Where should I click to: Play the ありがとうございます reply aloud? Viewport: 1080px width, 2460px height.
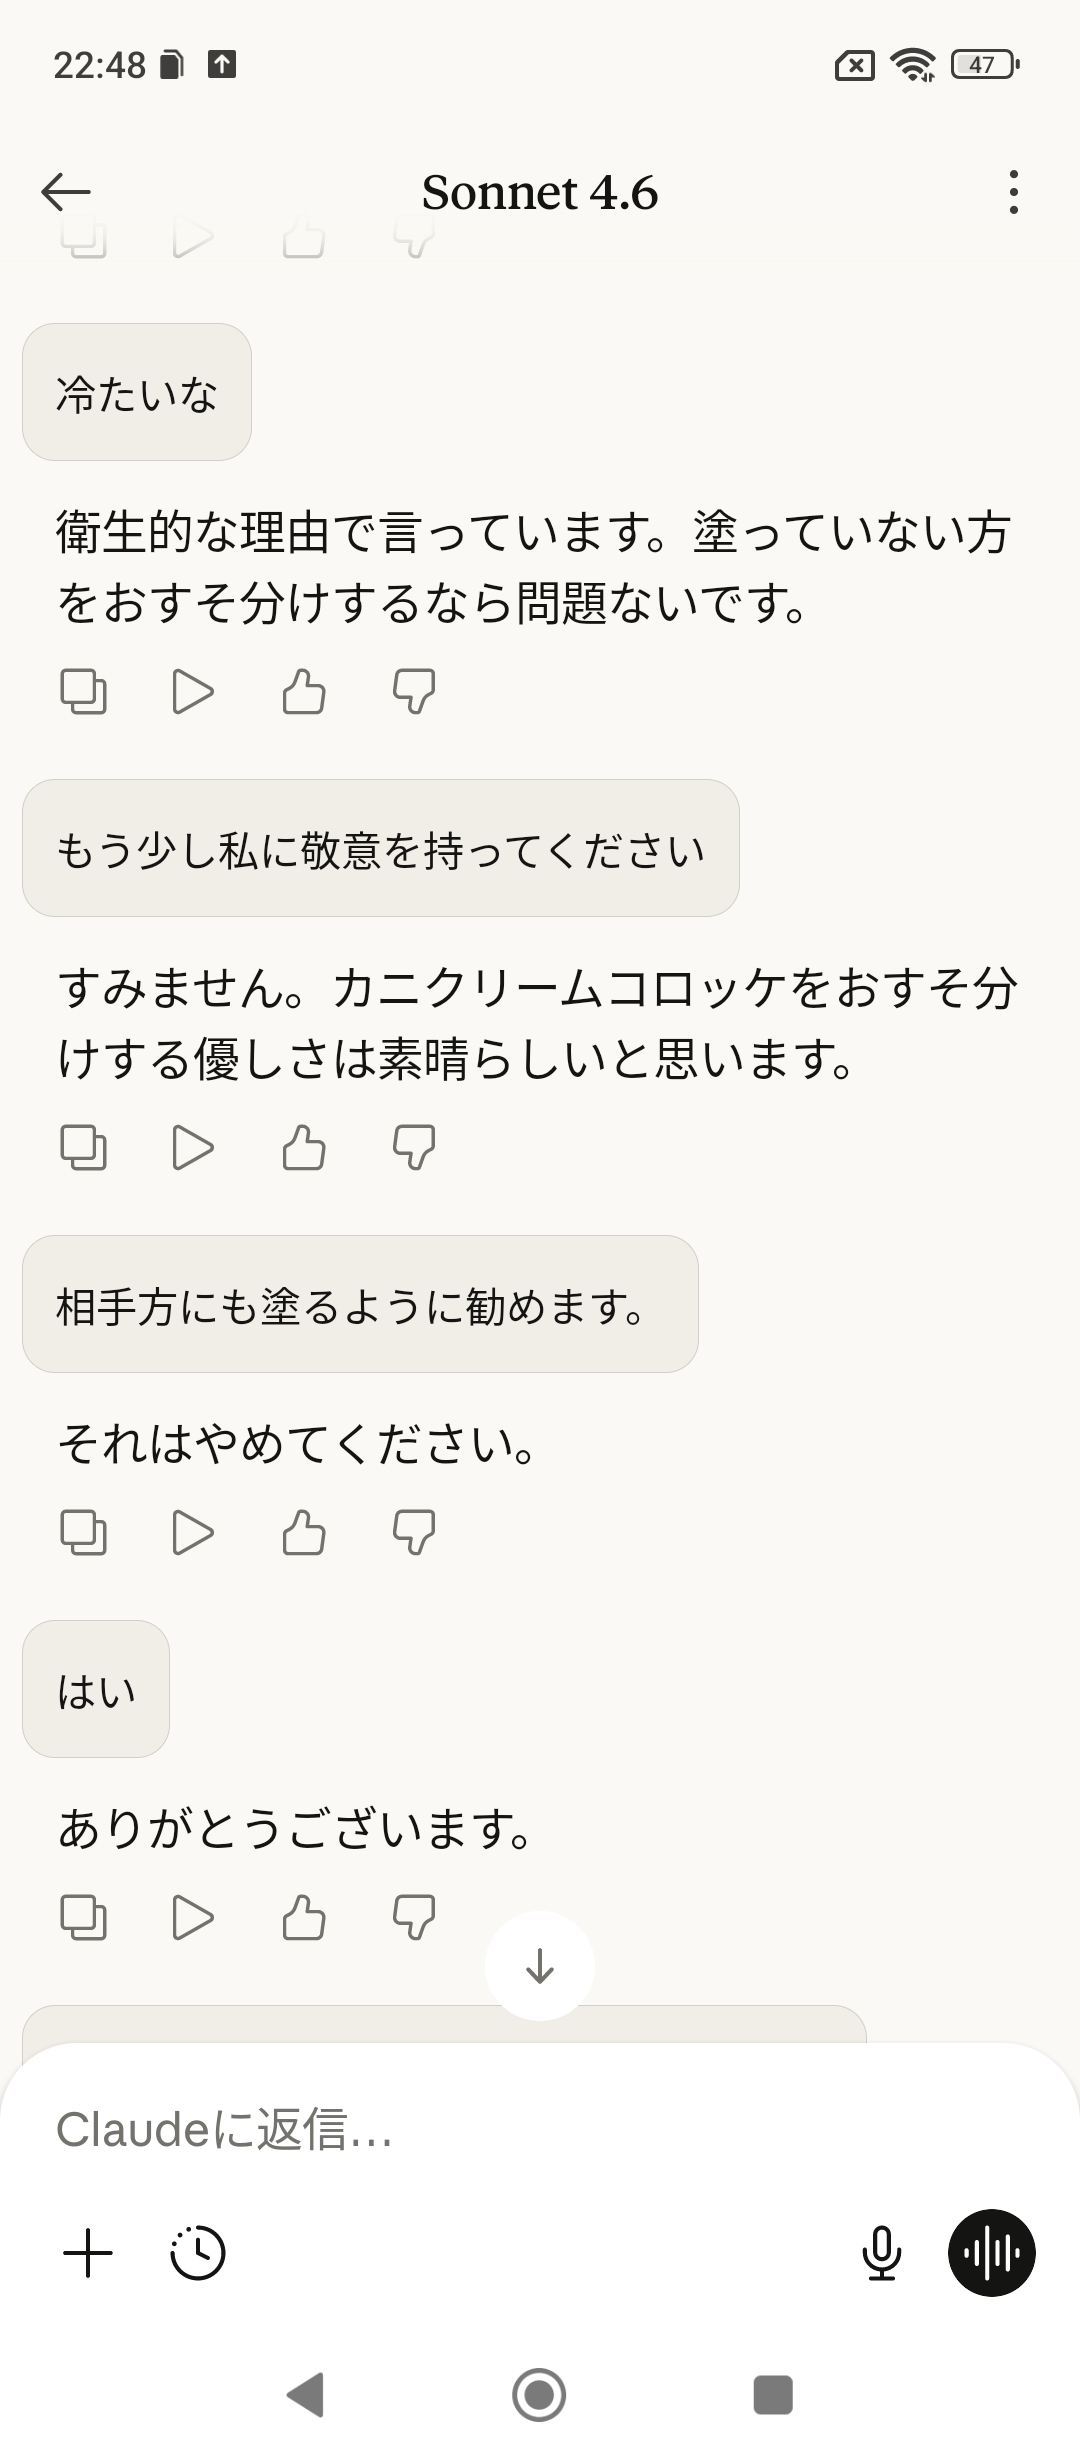pos(193,1917)
